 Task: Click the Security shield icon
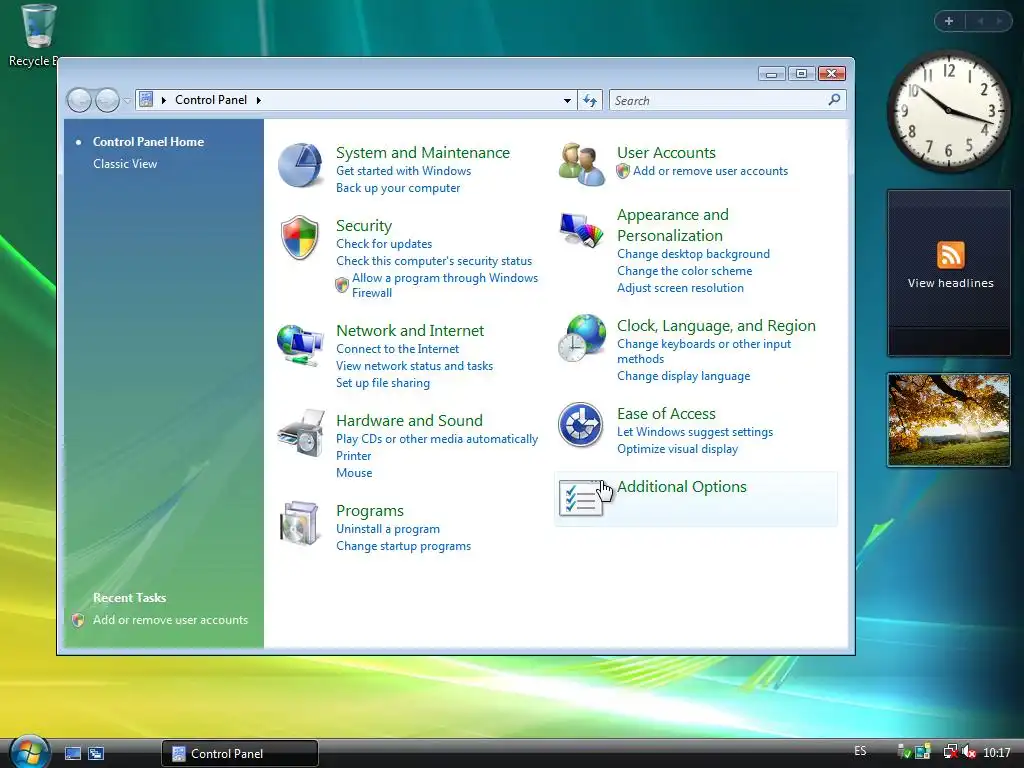300,238
